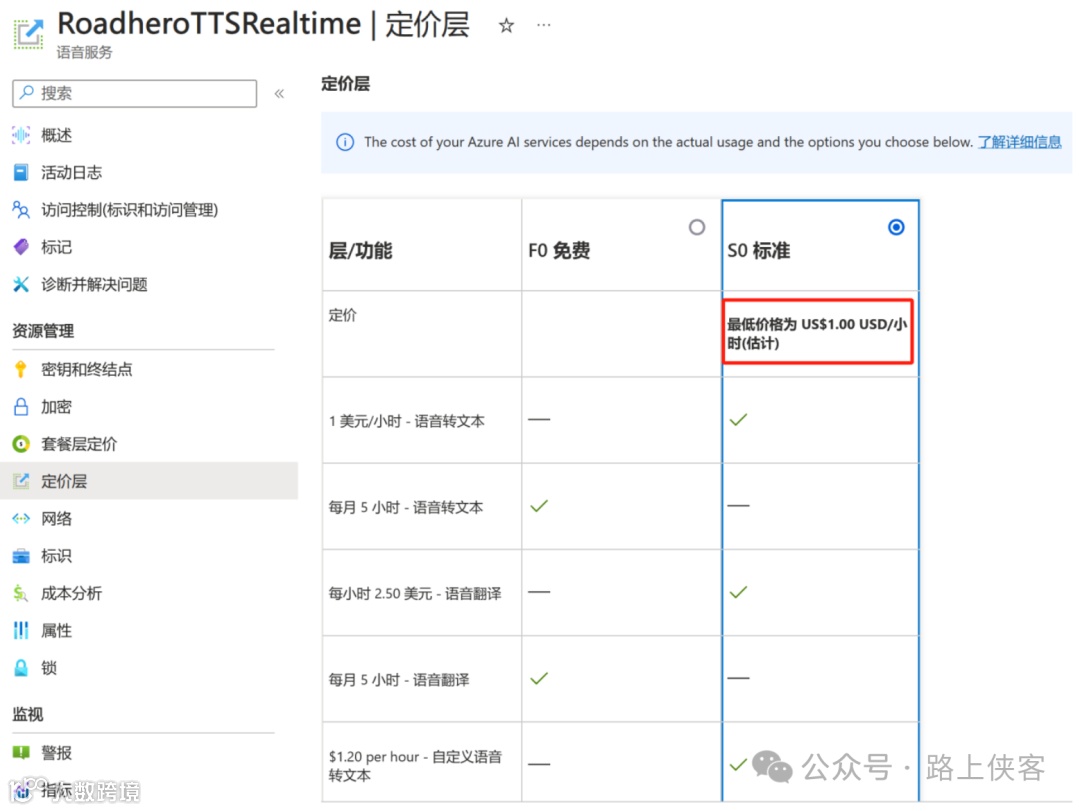
Task: Click the $1.20 per hour 自定义语音转文本 label
Action: click(x=415, y=766)
